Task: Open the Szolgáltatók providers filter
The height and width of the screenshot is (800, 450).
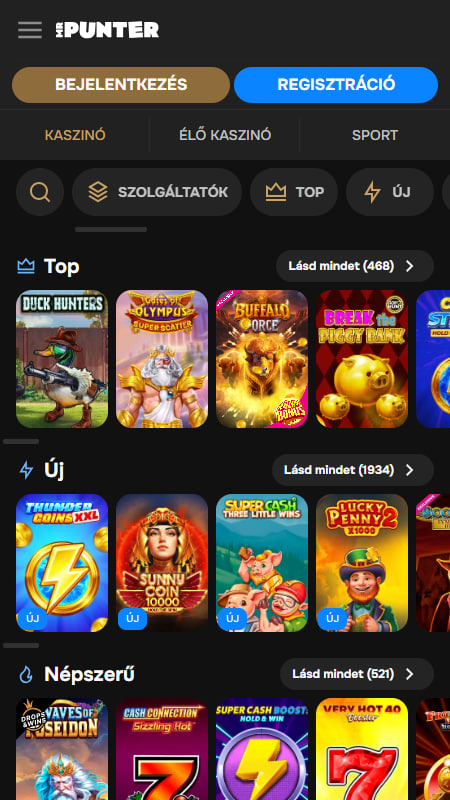Action: [x=157, y=192]
